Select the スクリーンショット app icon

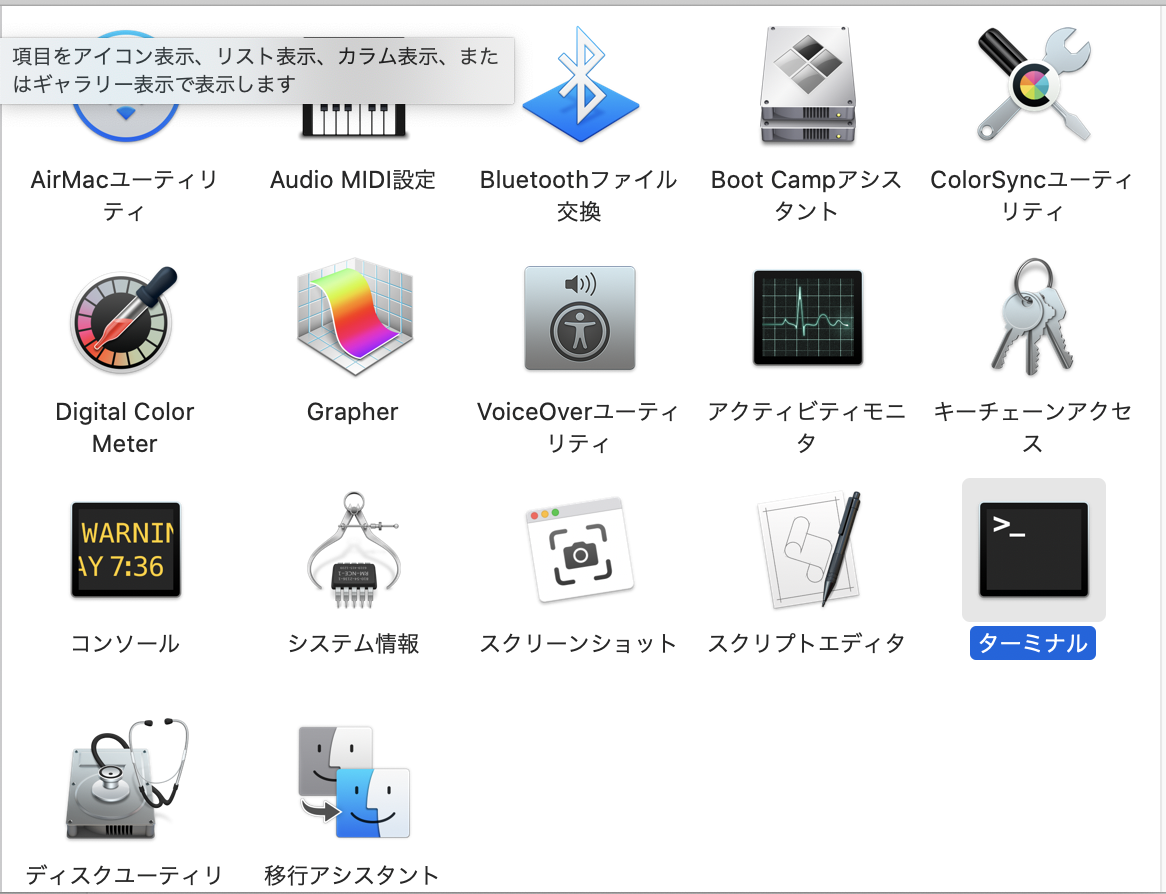click(x=580, y=550)
